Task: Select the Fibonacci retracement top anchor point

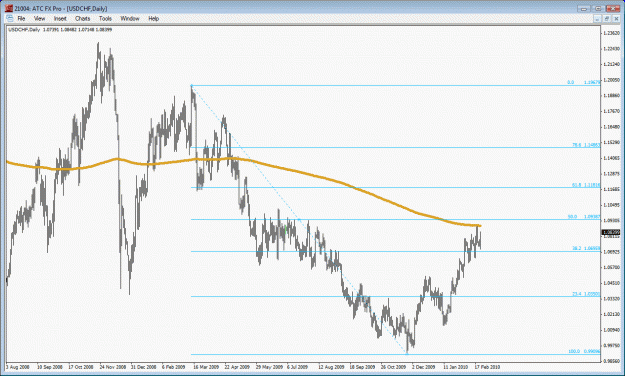Action: pyautogui.click(x=192, y=85)
